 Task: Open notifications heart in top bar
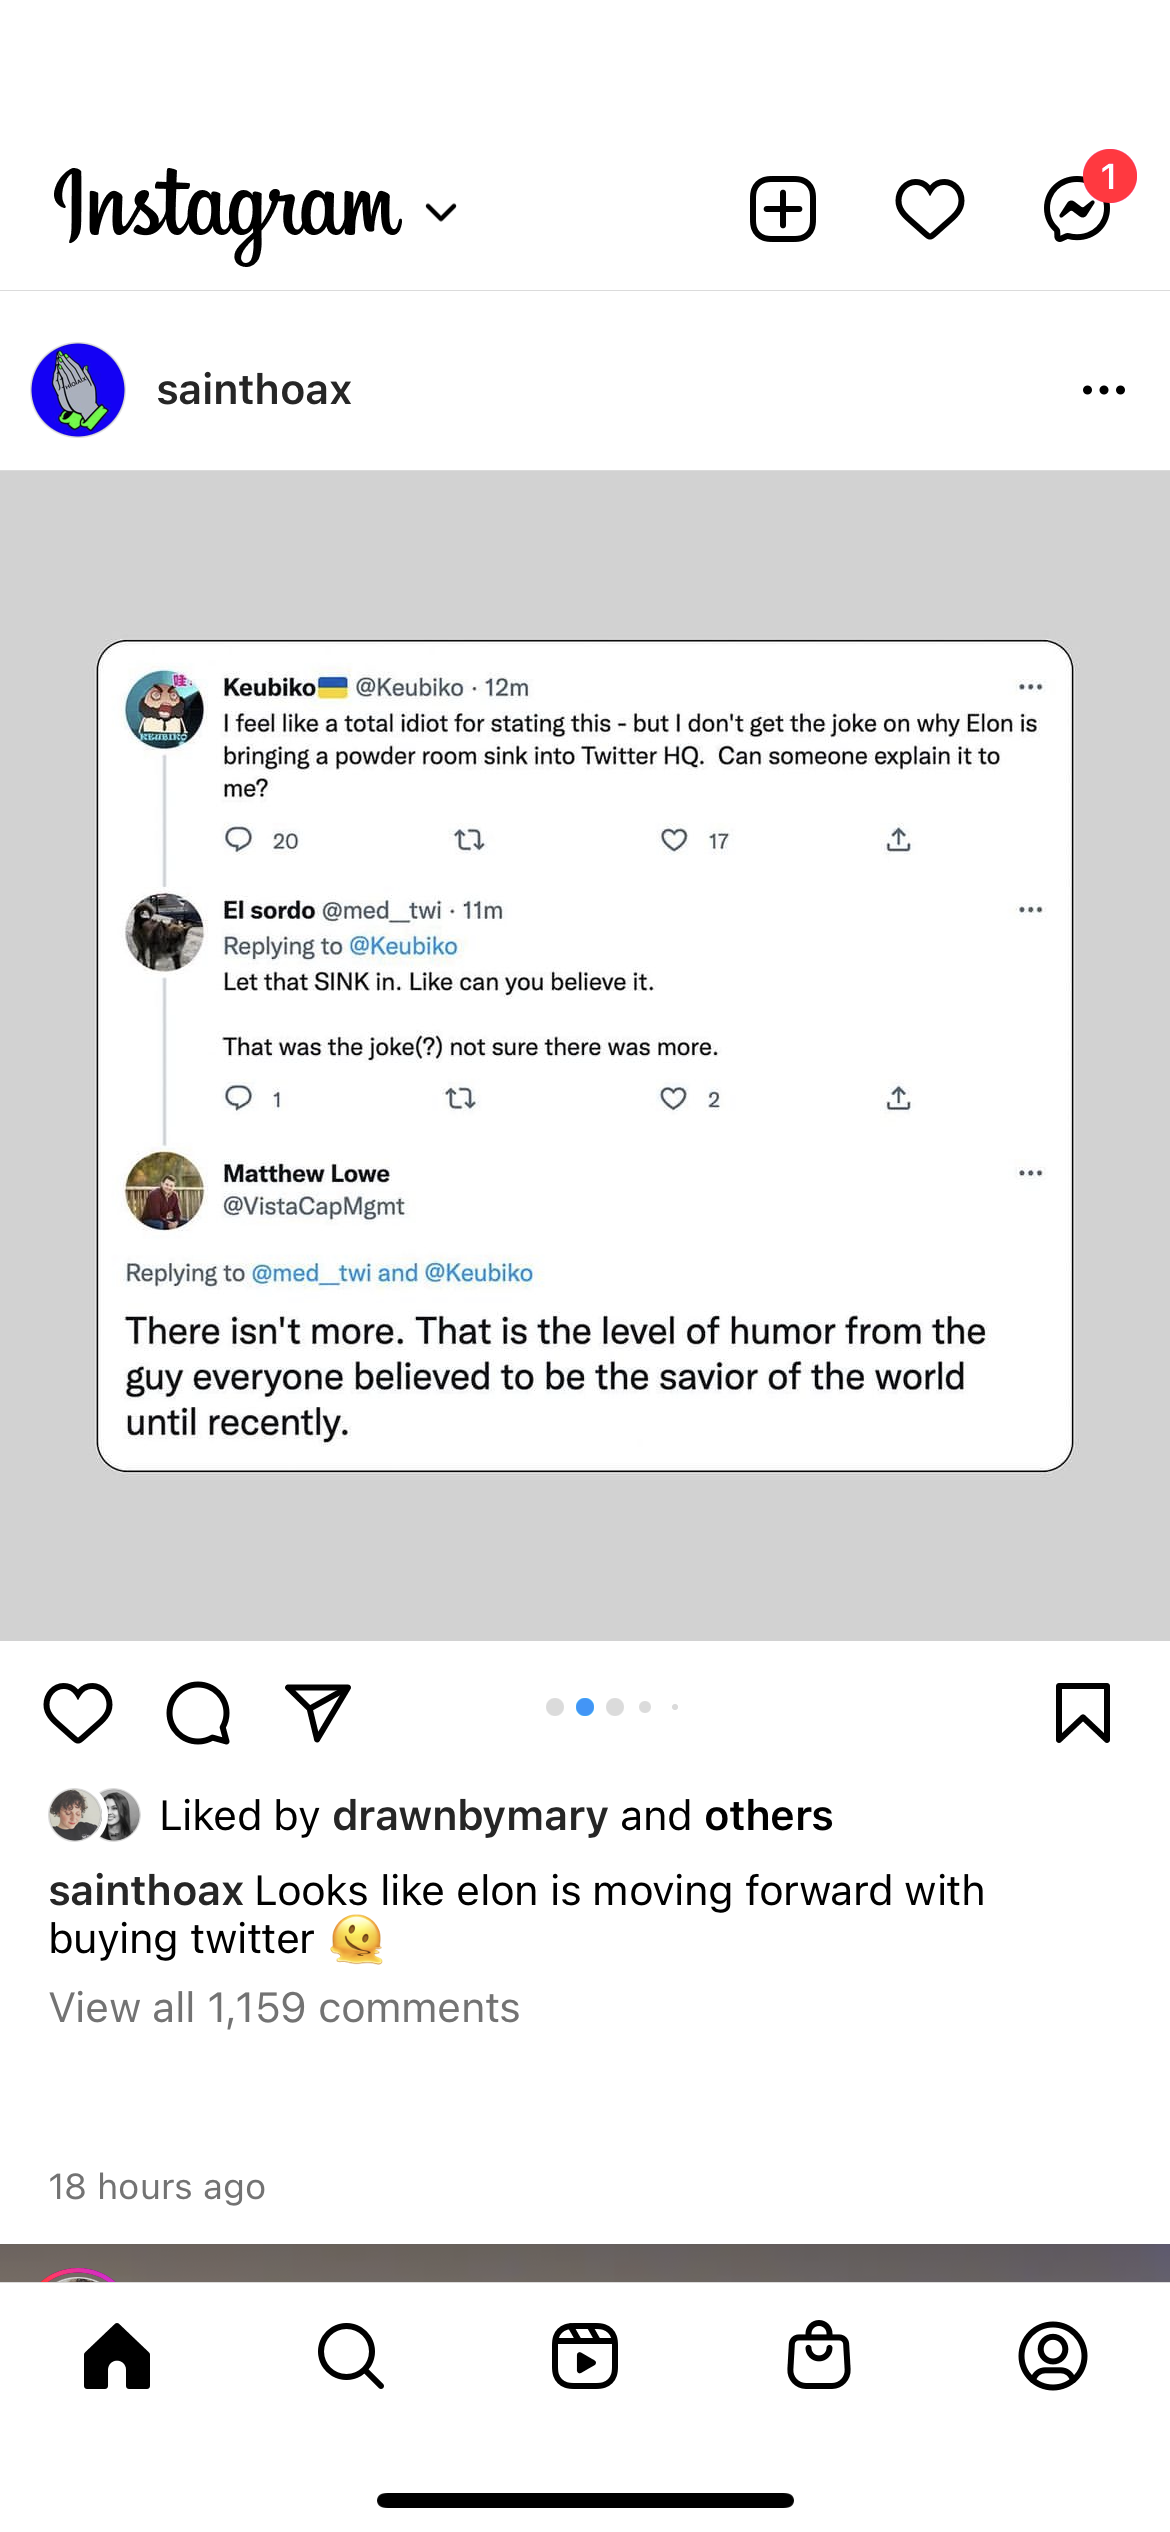click(x=929, y=209)
